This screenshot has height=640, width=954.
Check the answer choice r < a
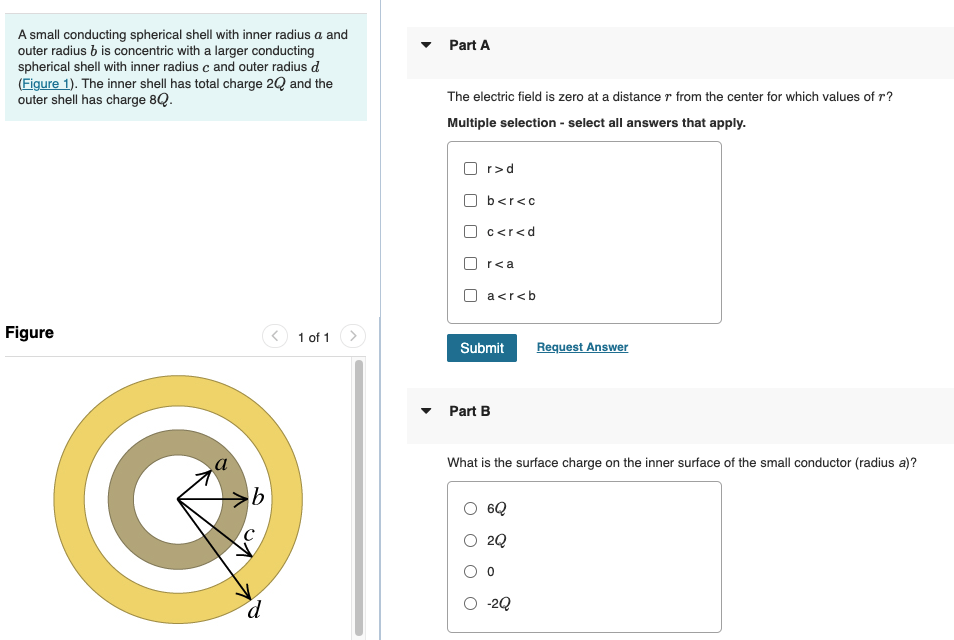(470, 263)
